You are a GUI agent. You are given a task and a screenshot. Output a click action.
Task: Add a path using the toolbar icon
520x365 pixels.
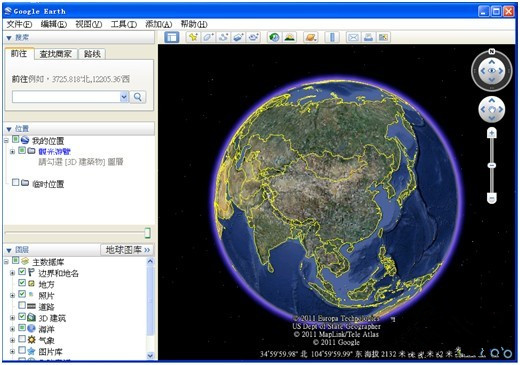click(x=223, y=37)
